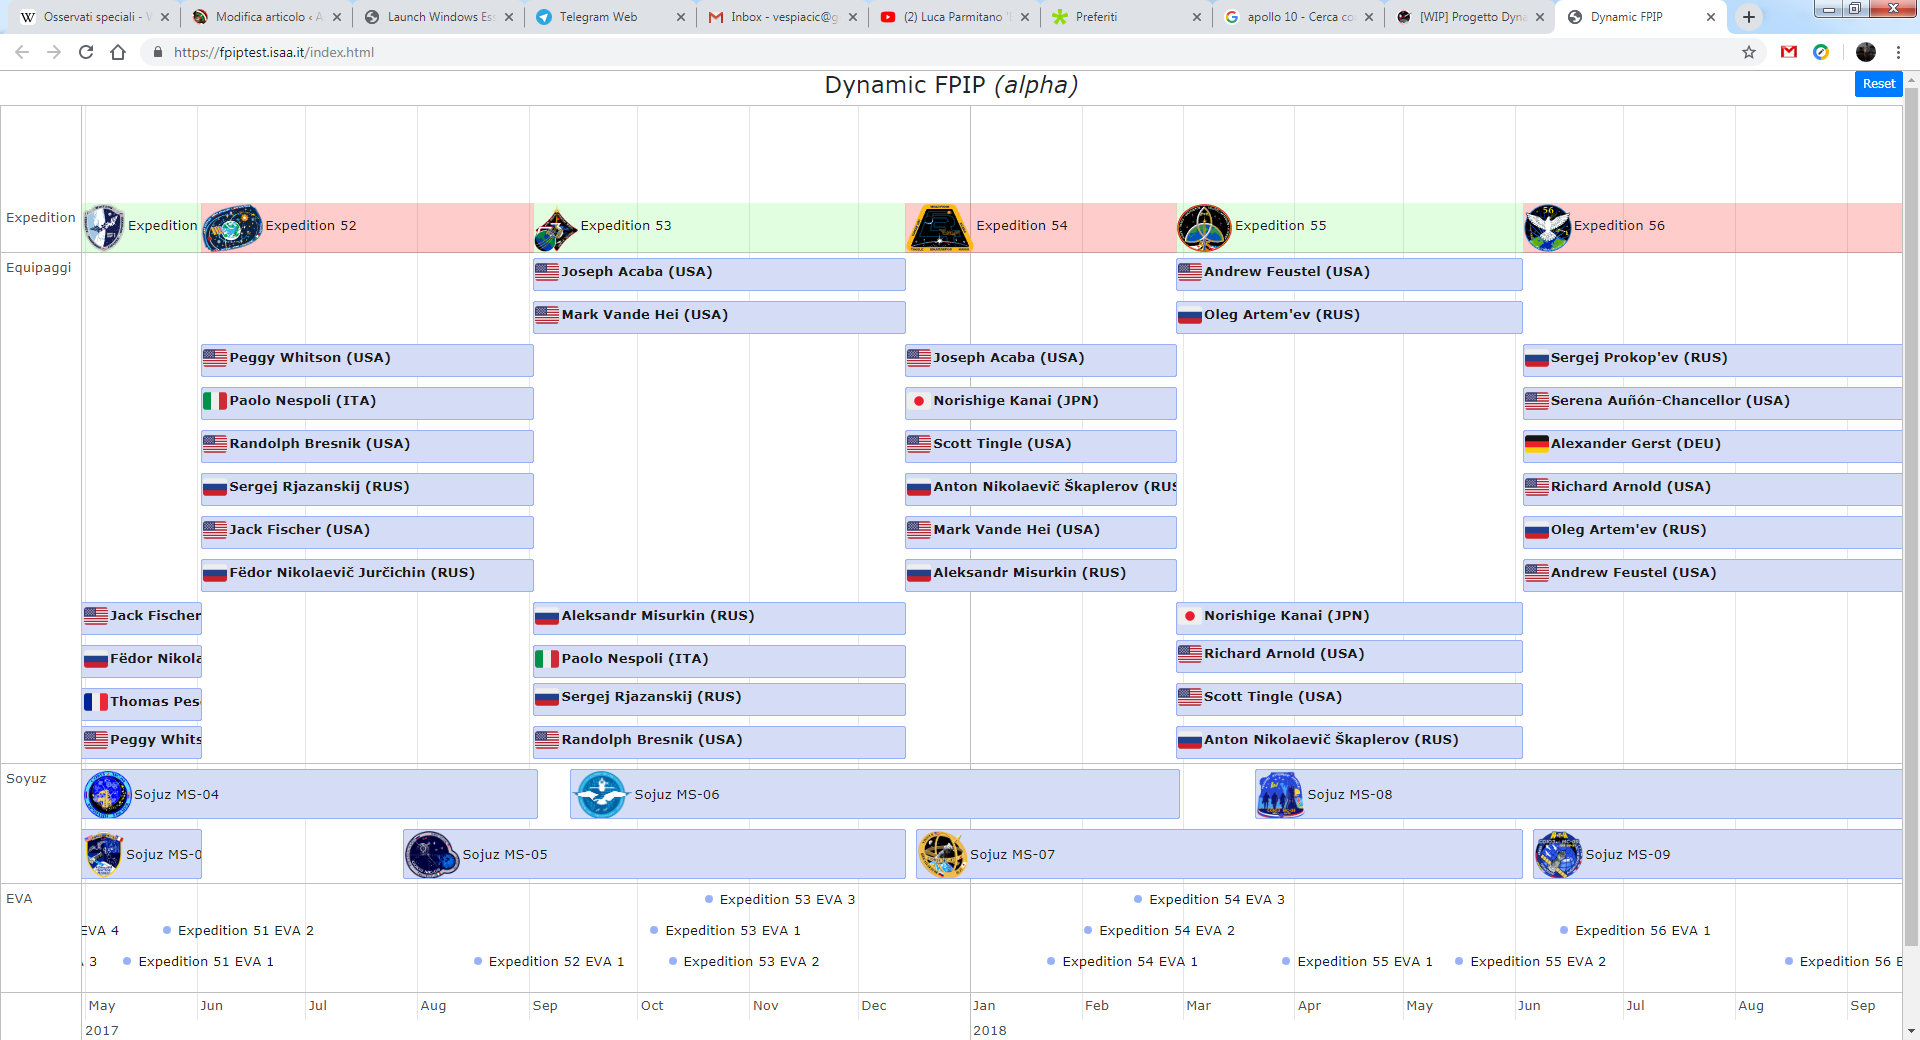Click the page vertical scrollbar
Viewport: 1920px width, 1040px height.
pyautogui.click(x=1911, y=500)
